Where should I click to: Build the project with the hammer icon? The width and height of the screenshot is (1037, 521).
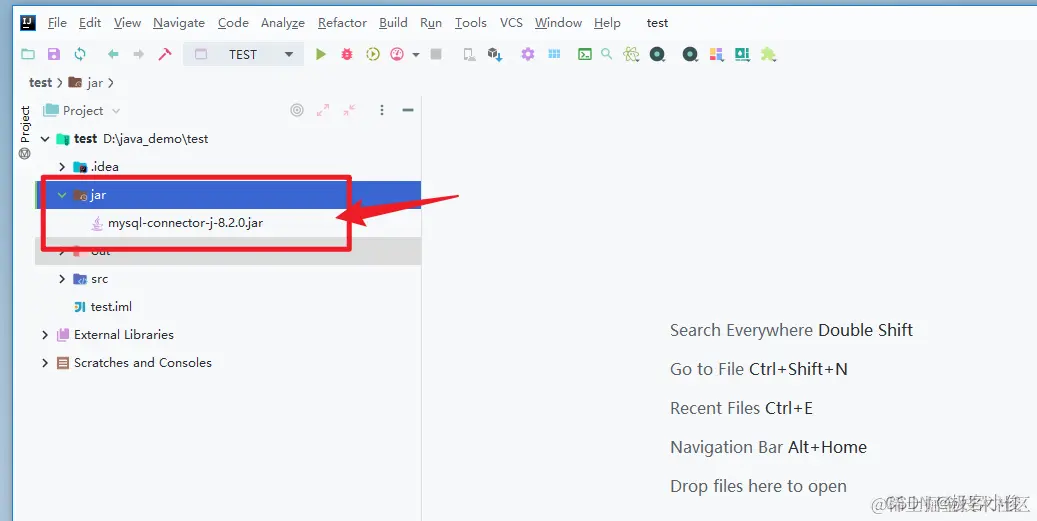pos(165,54)
